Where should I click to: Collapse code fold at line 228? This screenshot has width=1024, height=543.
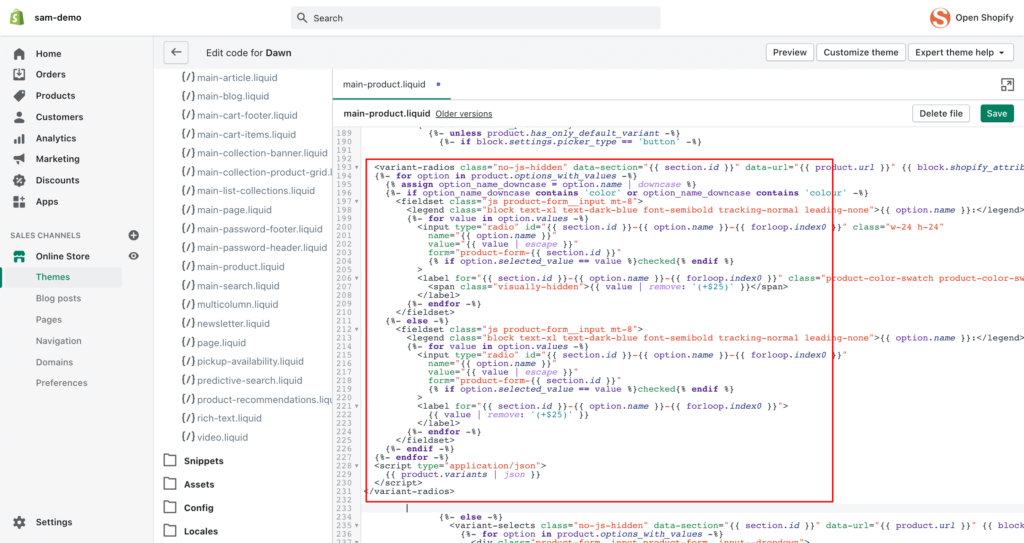(357, 466)
